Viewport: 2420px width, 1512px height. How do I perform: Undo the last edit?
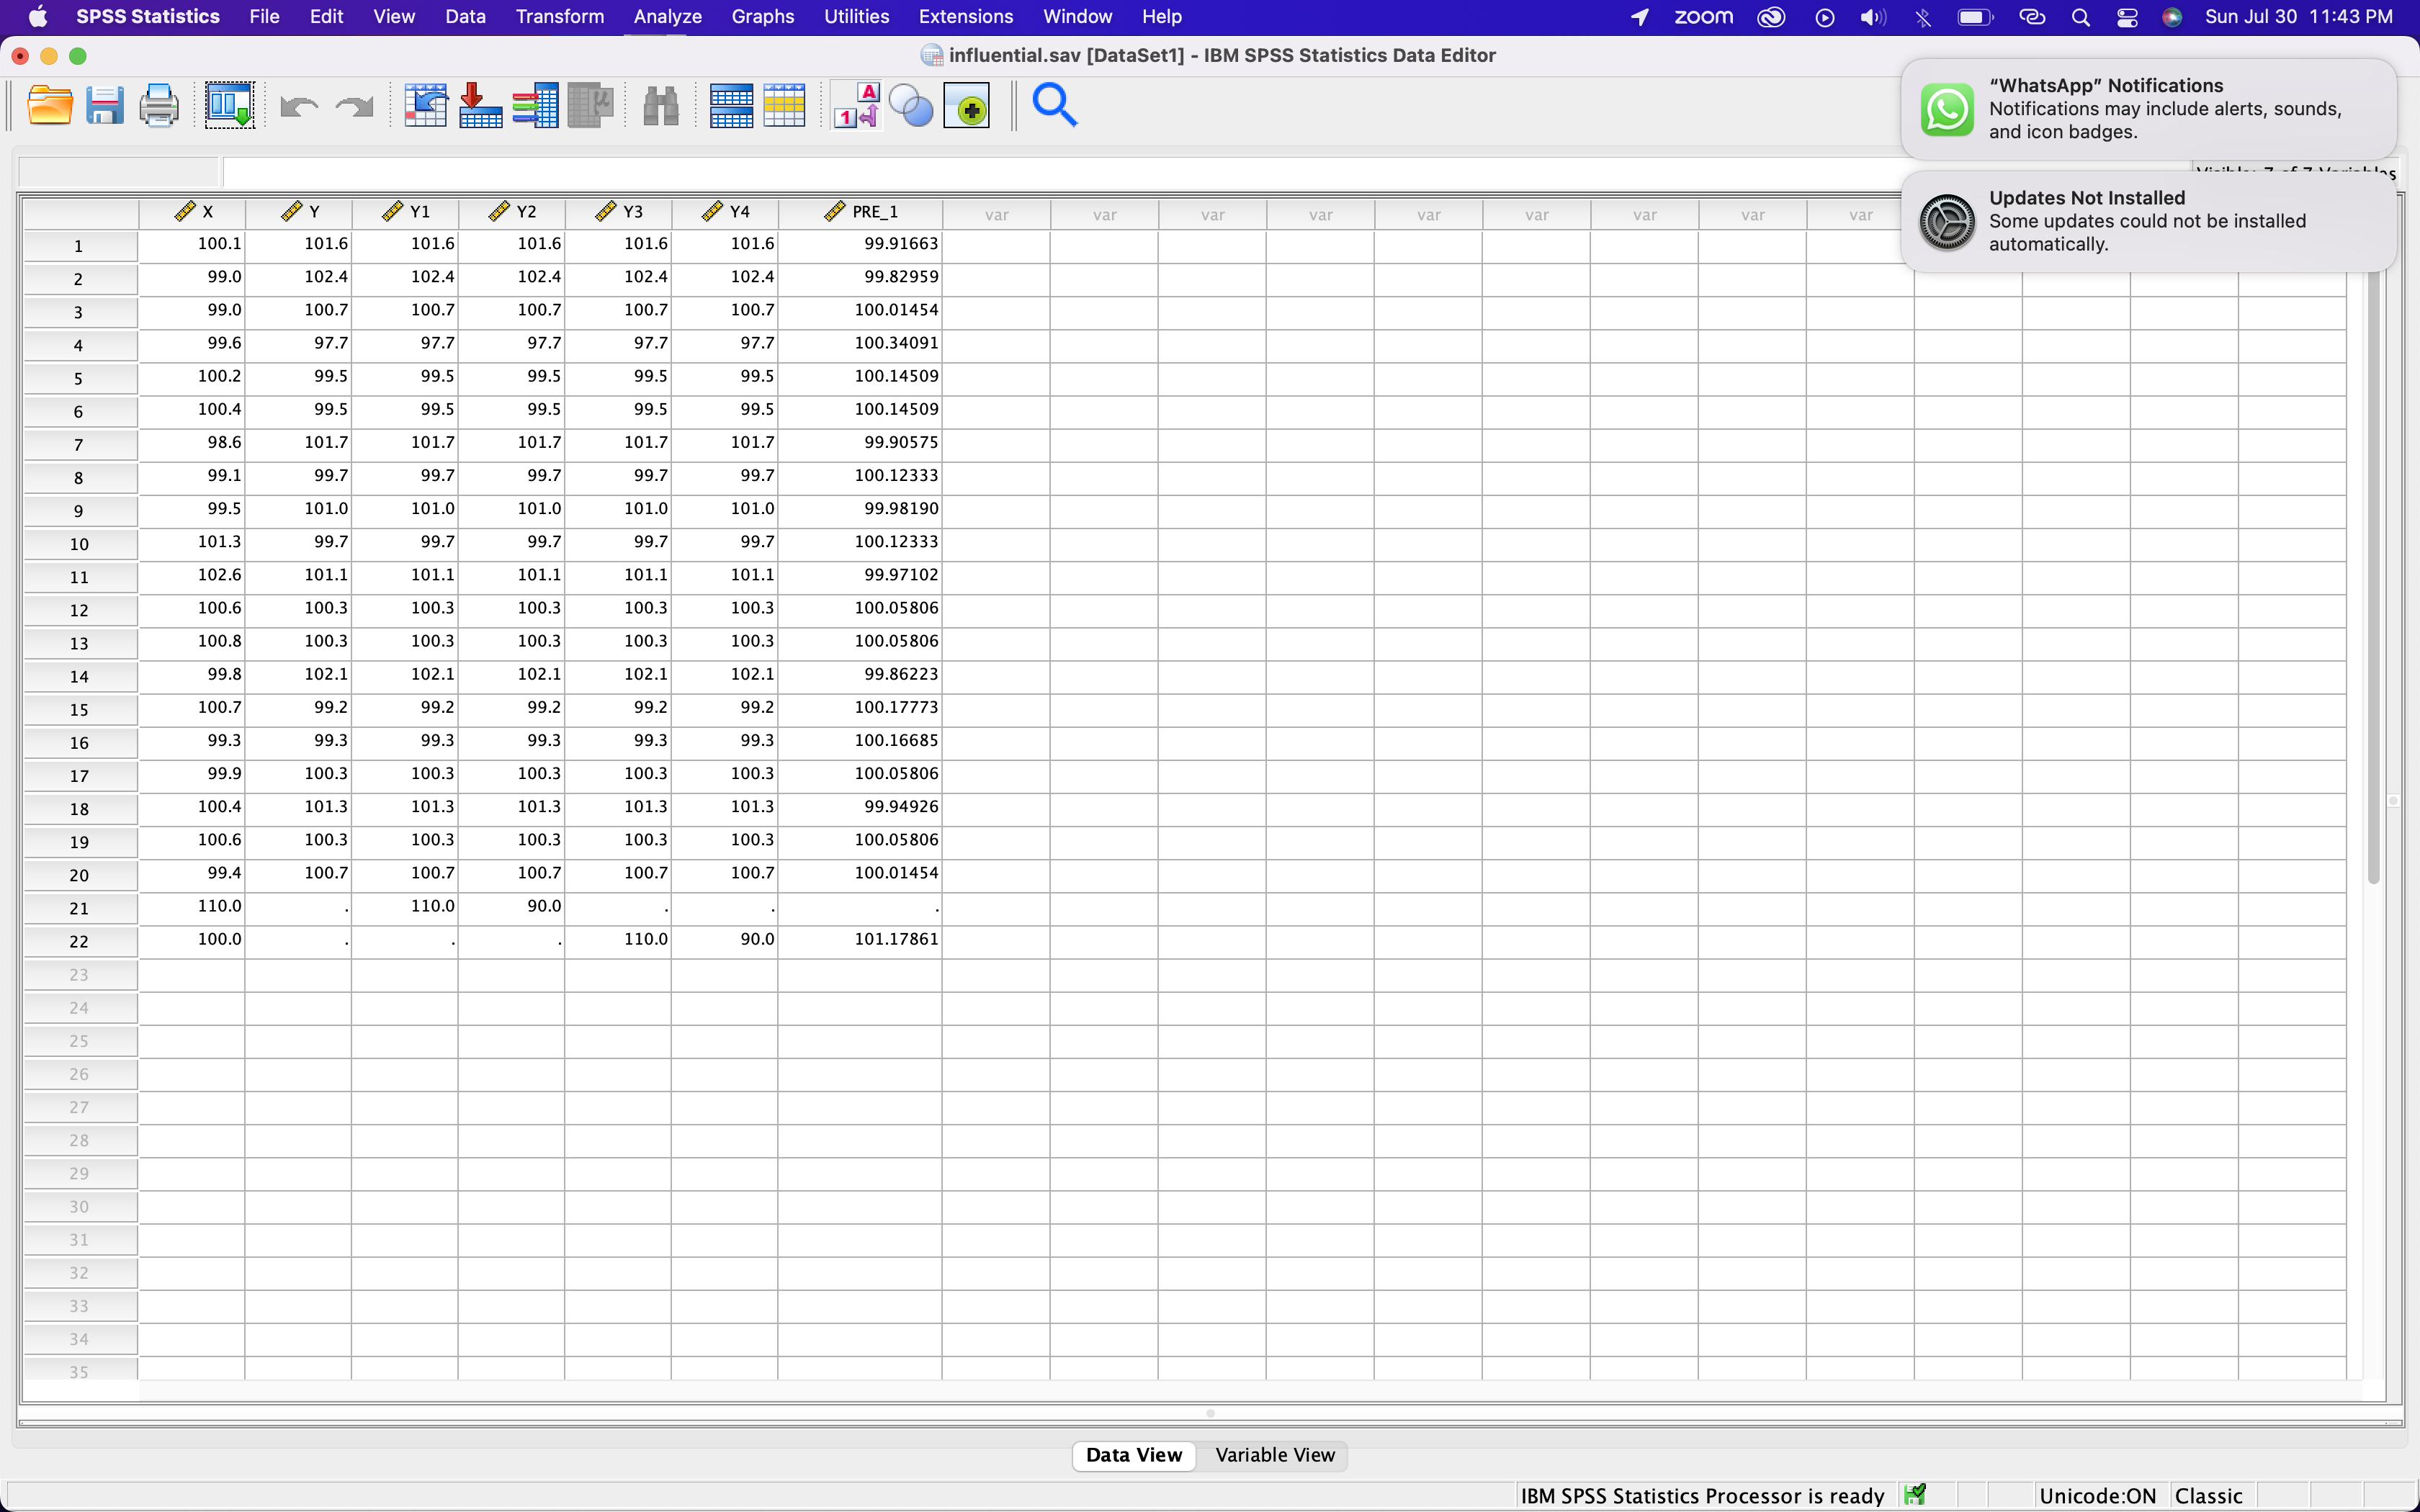297,105
